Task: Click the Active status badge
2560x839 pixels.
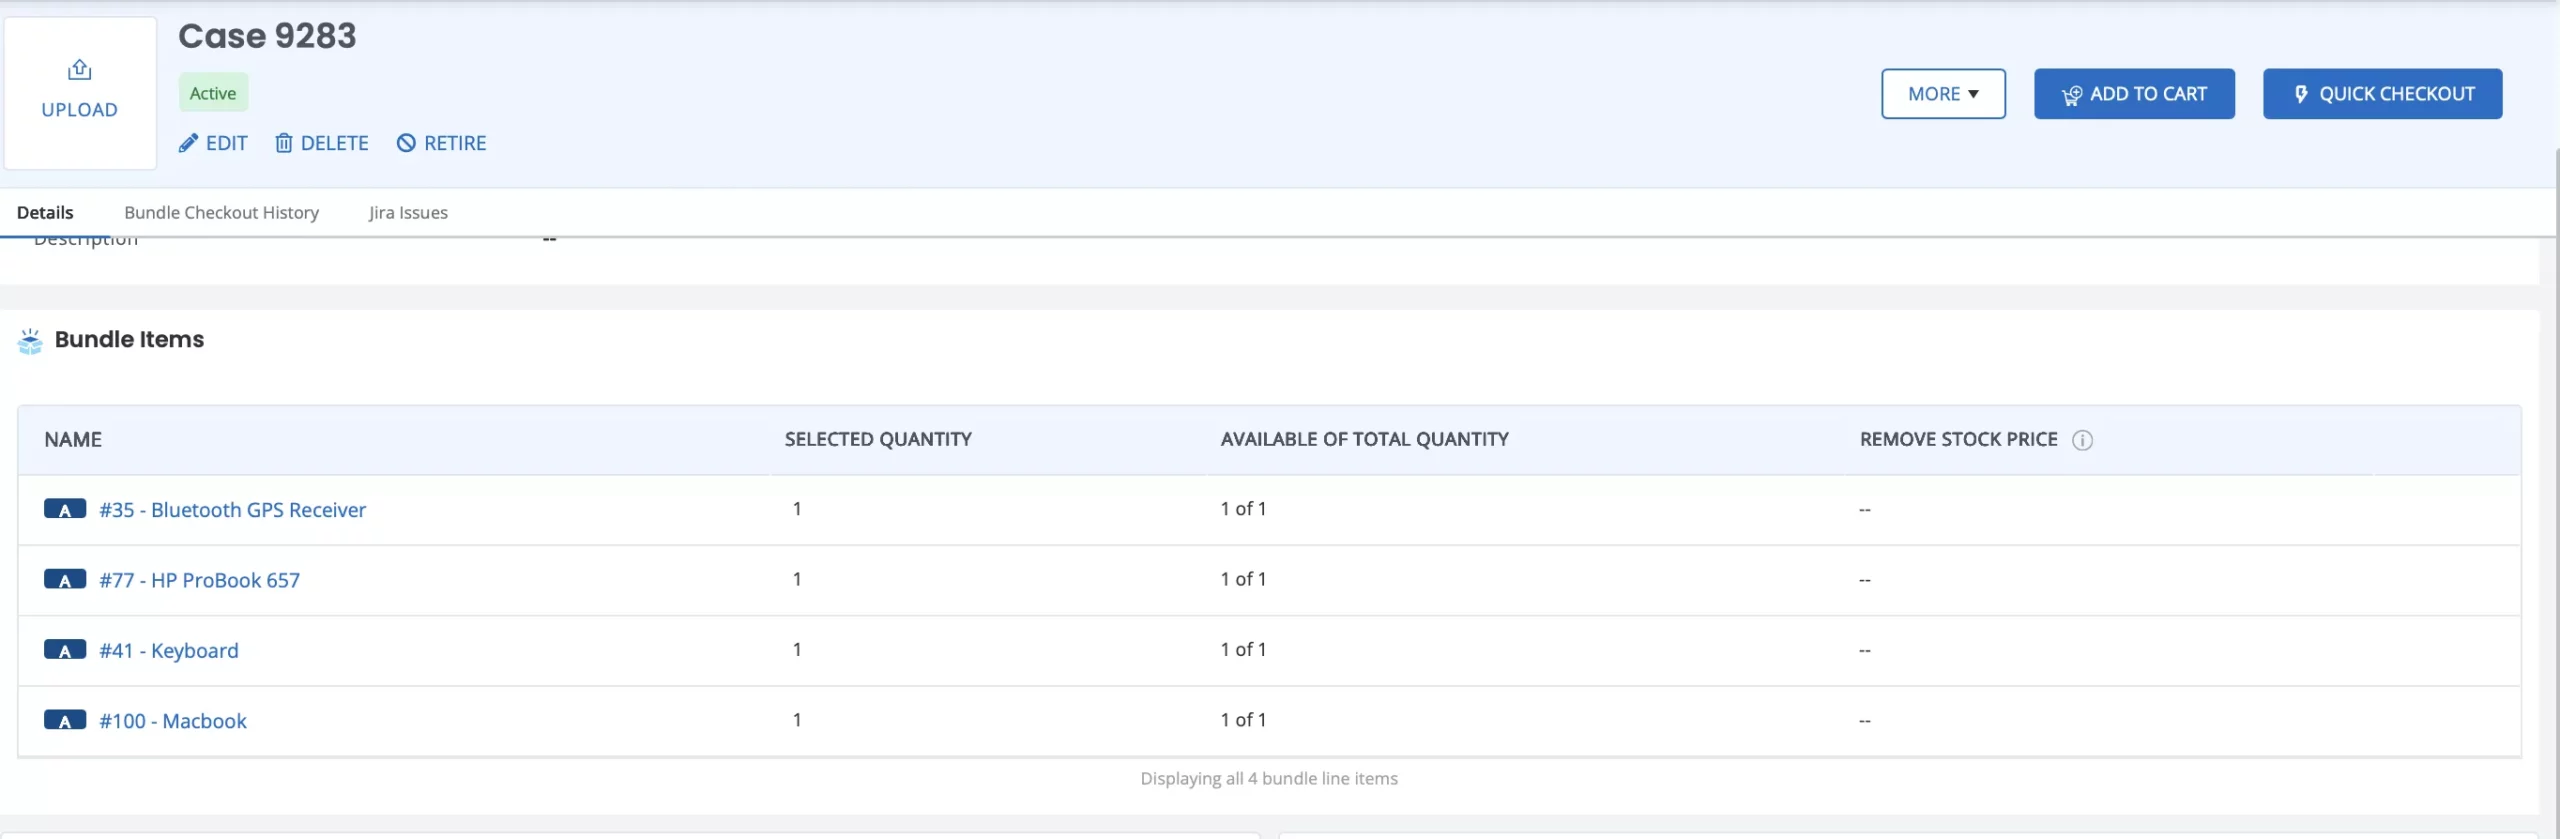Action: [213, 93]
